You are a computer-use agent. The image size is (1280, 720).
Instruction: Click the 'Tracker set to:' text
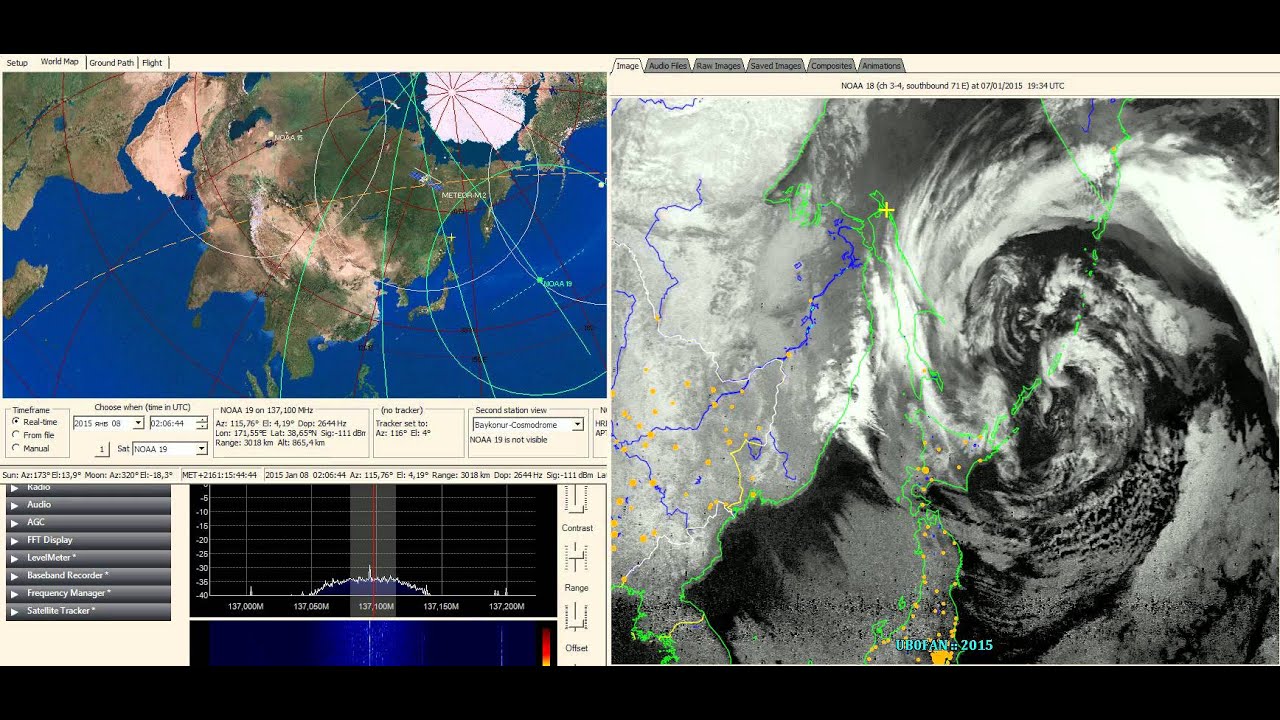point(401,423)
